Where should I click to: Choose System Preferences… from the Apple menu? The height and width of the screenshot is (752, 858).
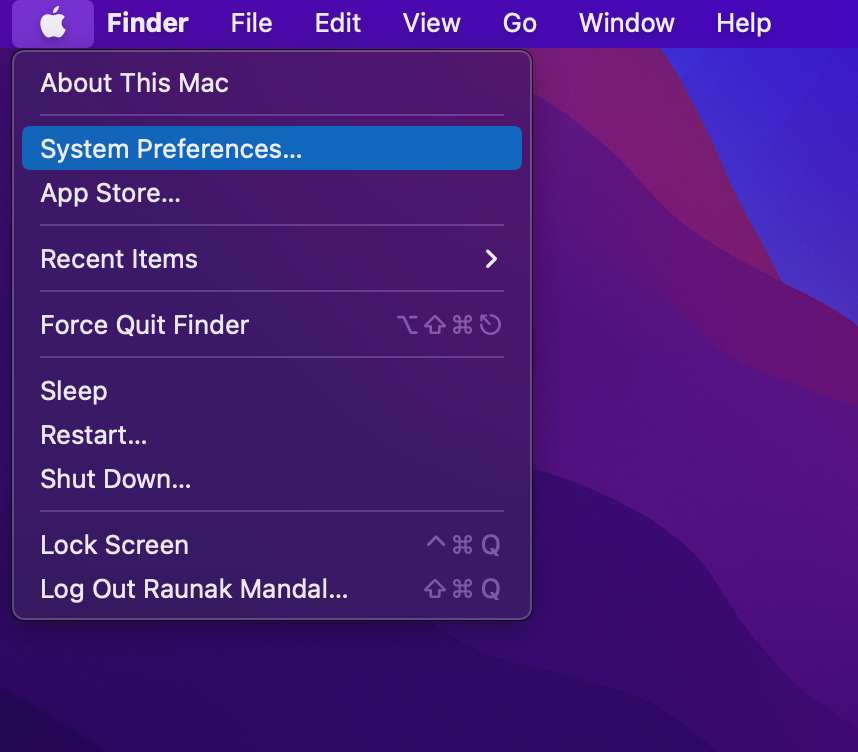click(272, 148)
